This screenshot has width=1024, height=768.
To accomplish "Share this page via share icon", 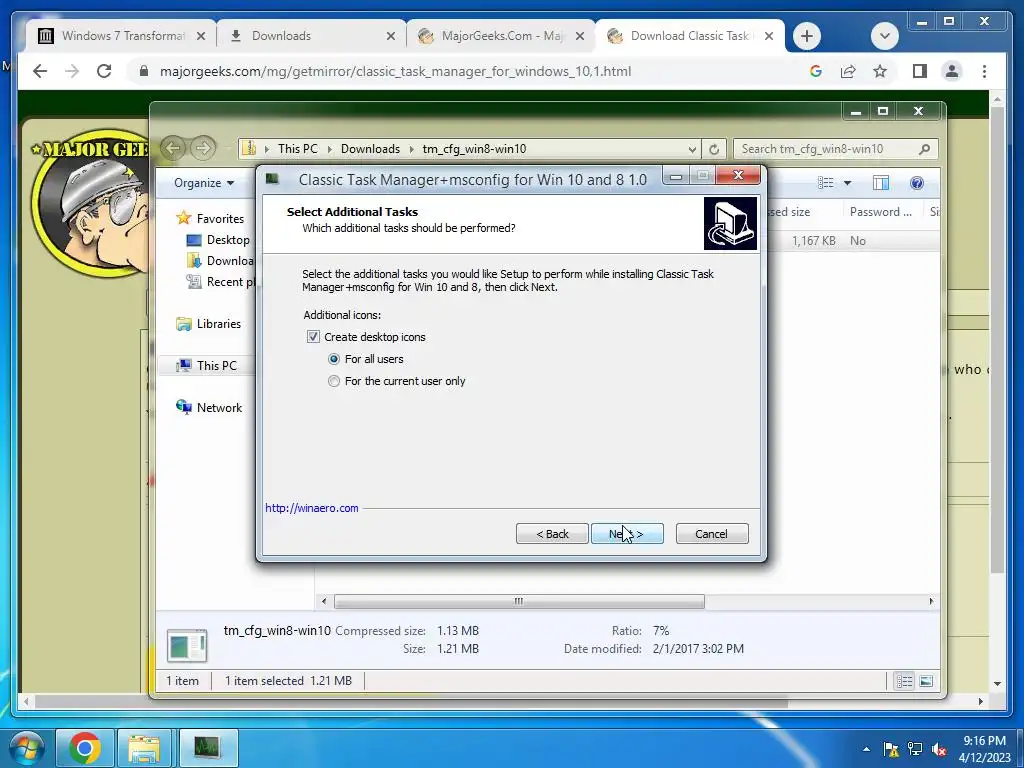I will point(848,71).
